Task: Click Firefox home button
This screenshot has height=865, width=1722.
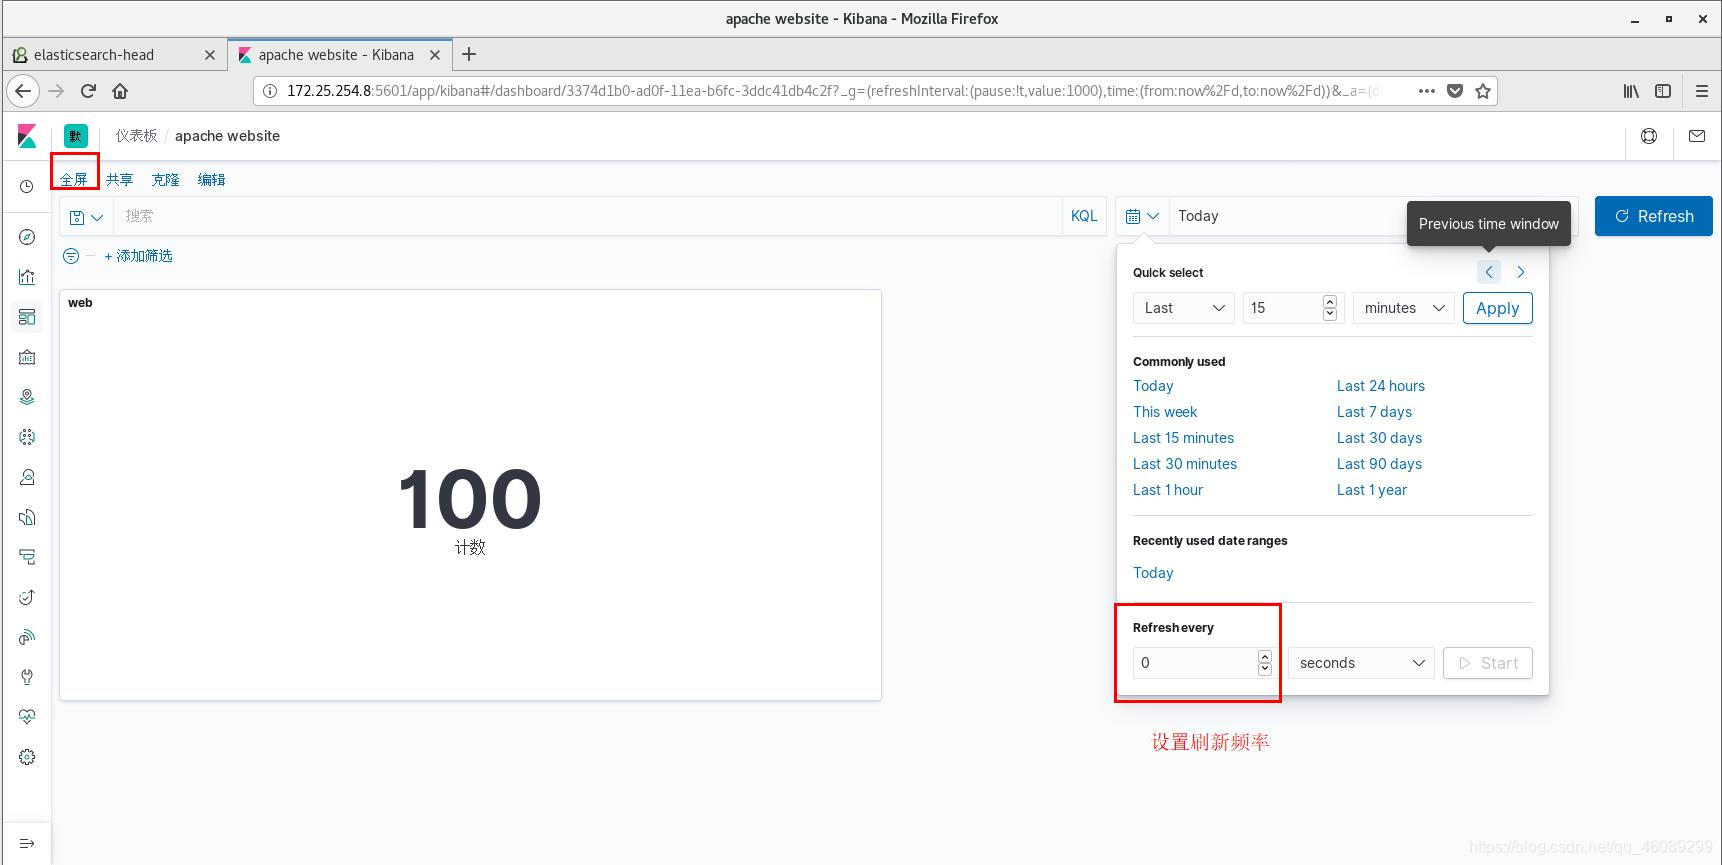Action: coord(120,91)
